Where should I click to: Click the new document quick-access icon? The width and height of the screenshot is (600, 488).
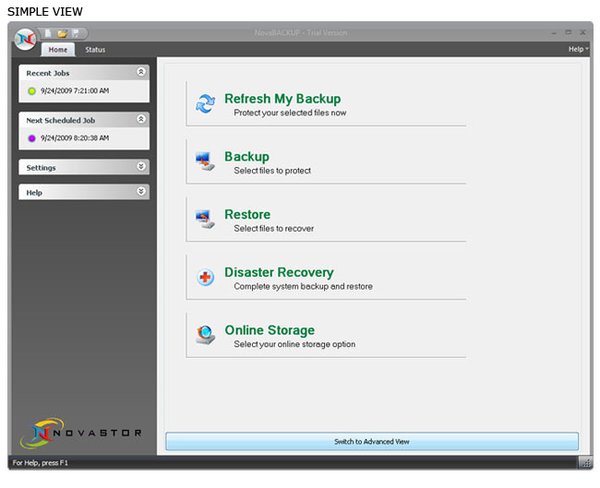click(48, 34)
